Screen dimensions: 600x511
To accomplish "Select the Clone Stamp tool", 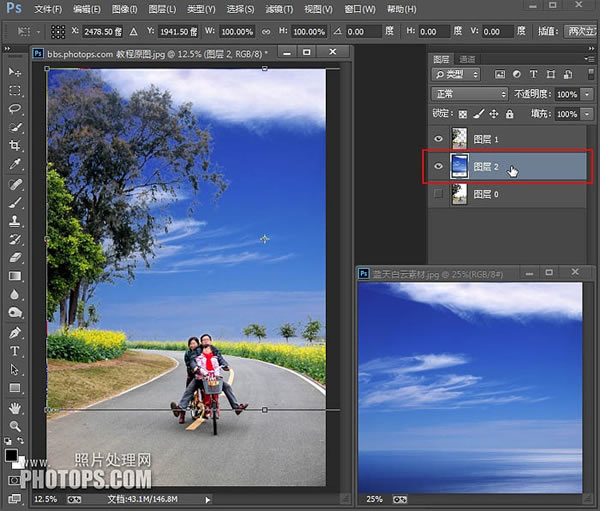I will point(15,221).
